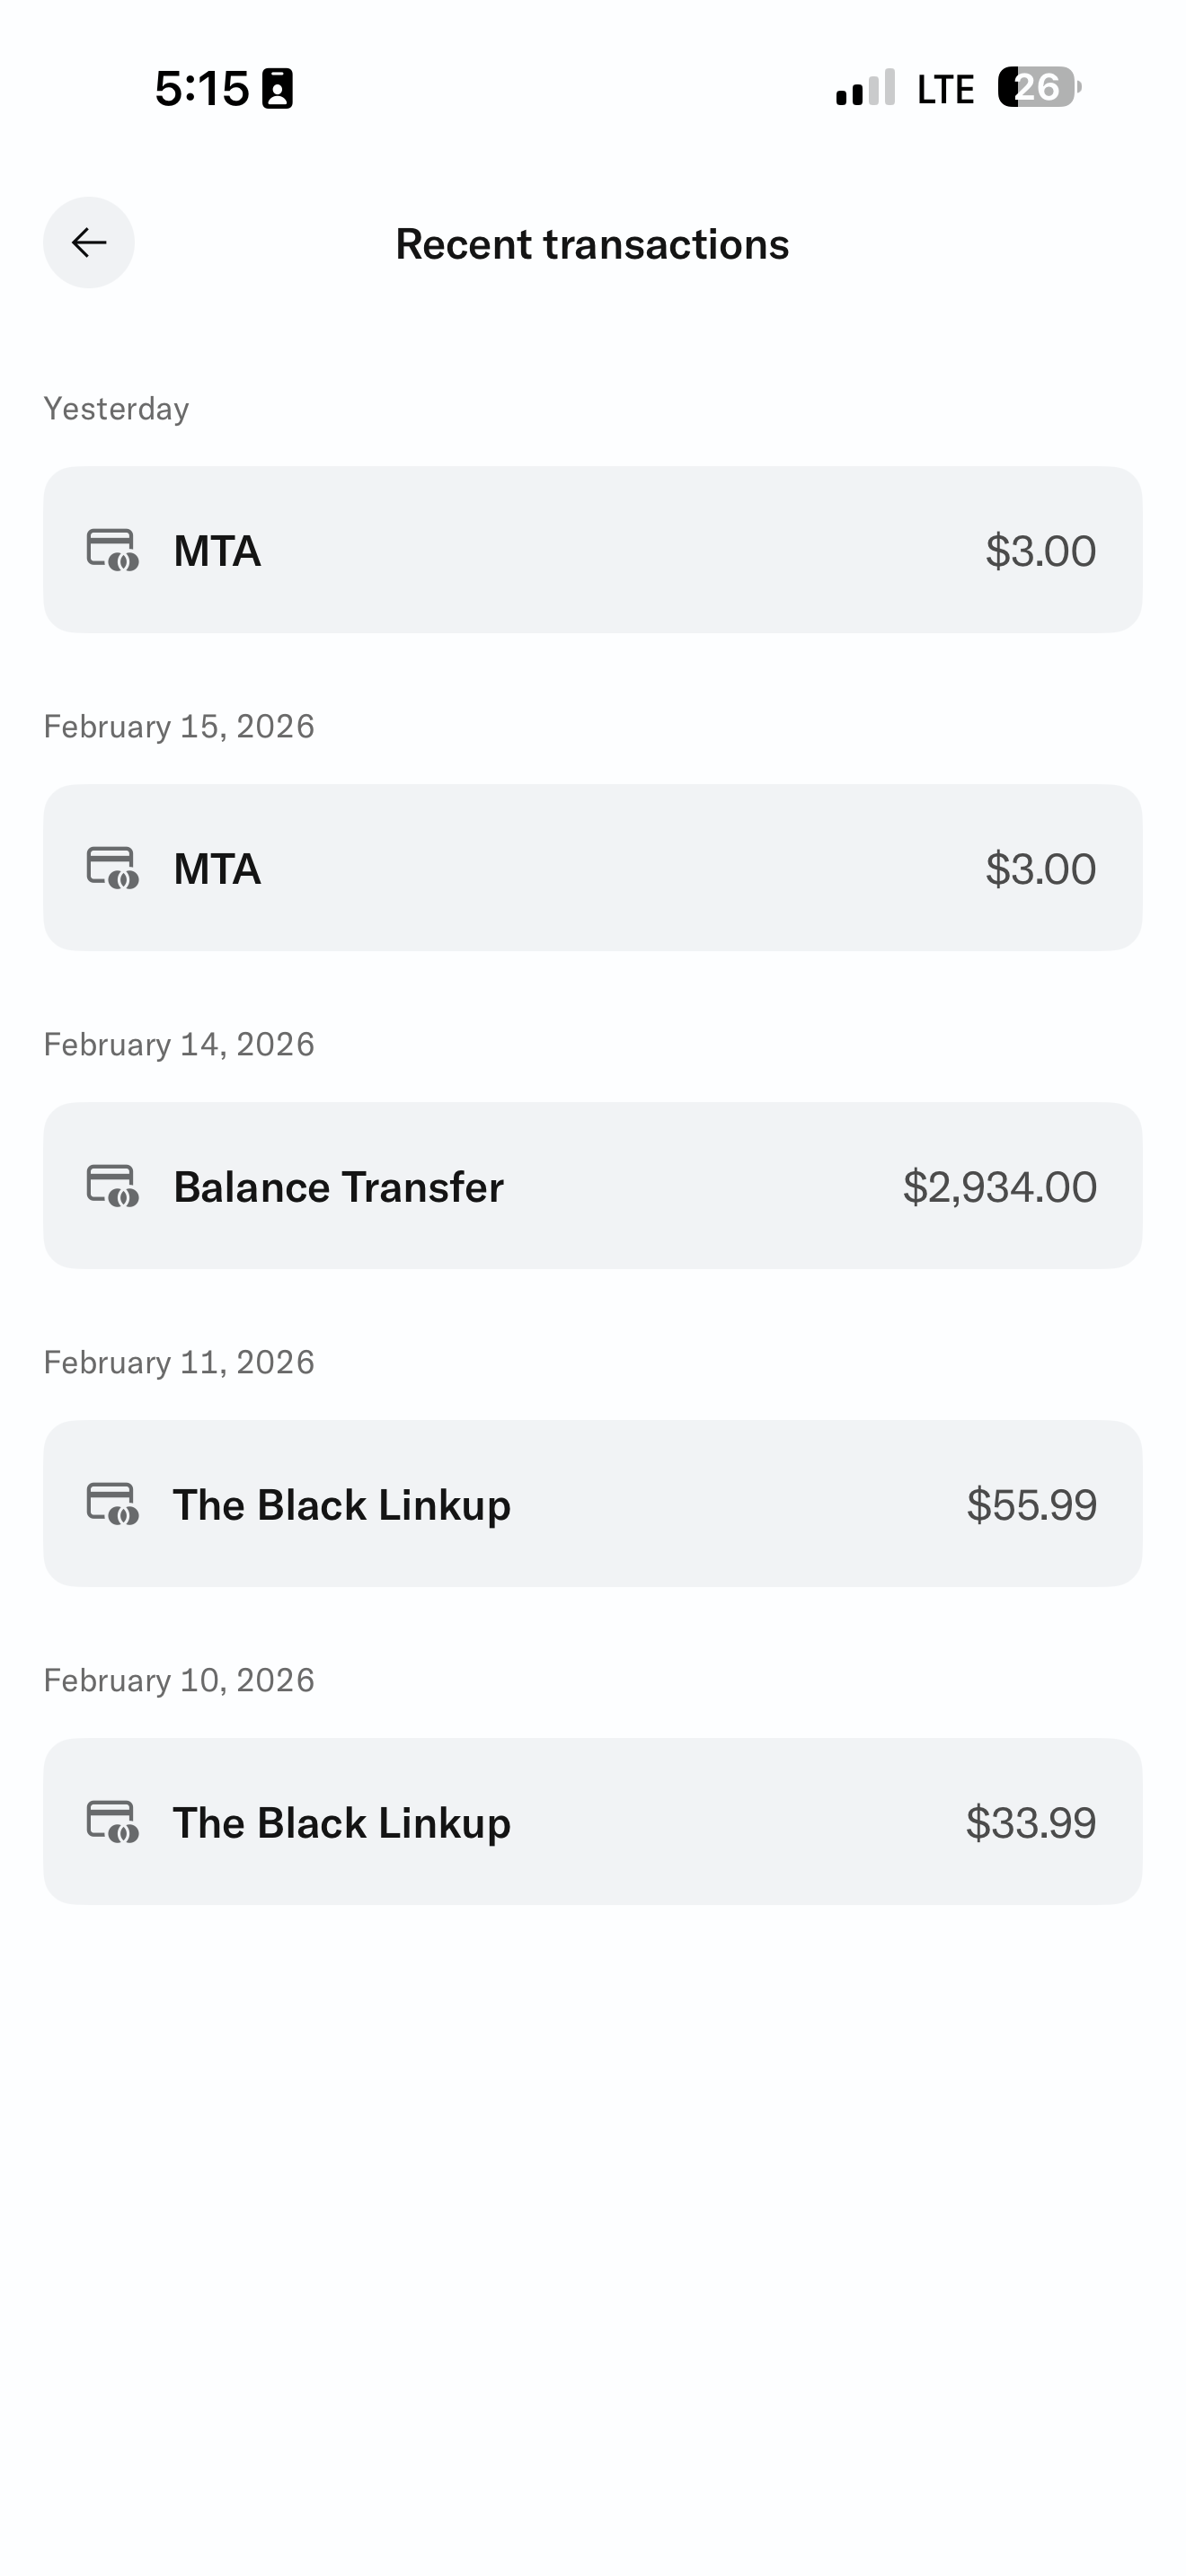Tap the battery indicator showing 26
Image resolution: width=1186 pixels, height=2576 pixels.
pyautogui.click(x=1038, y=88)
